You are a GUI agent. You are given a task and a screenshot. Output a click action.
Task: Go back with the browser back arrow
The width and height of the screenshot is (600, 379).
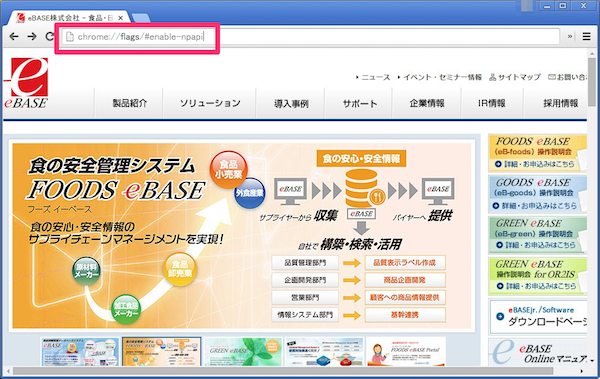pos(14,36)
